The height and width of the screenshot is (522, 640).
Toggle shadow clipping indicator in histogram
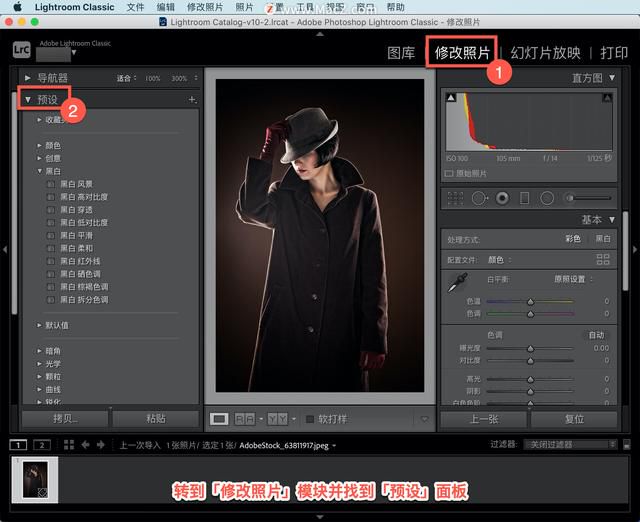pyautogui.click(x=451, y=98)
